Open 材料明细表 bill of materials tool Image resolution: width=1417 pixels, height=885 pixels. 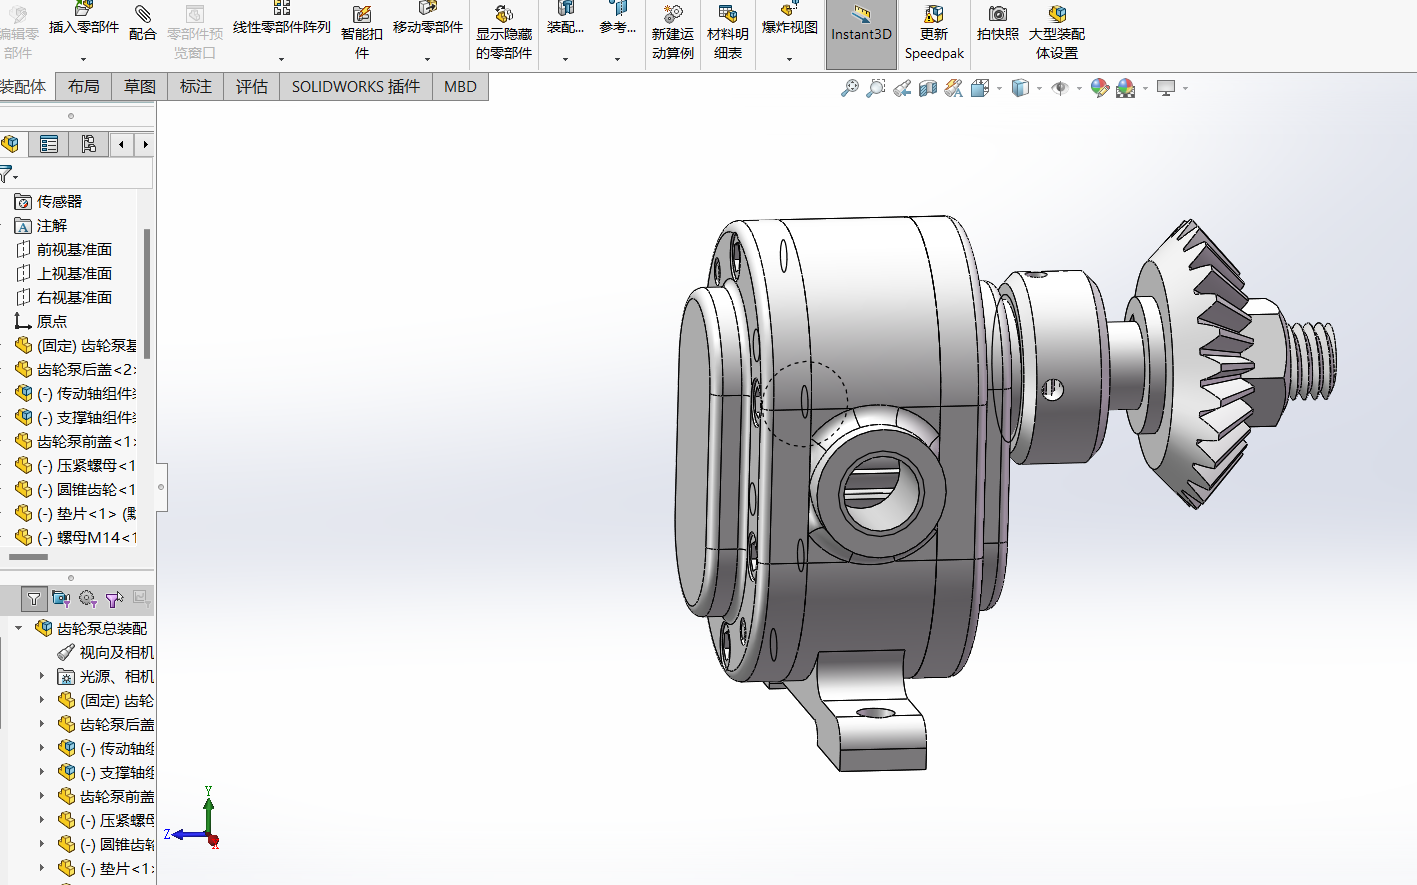(727, 32)
